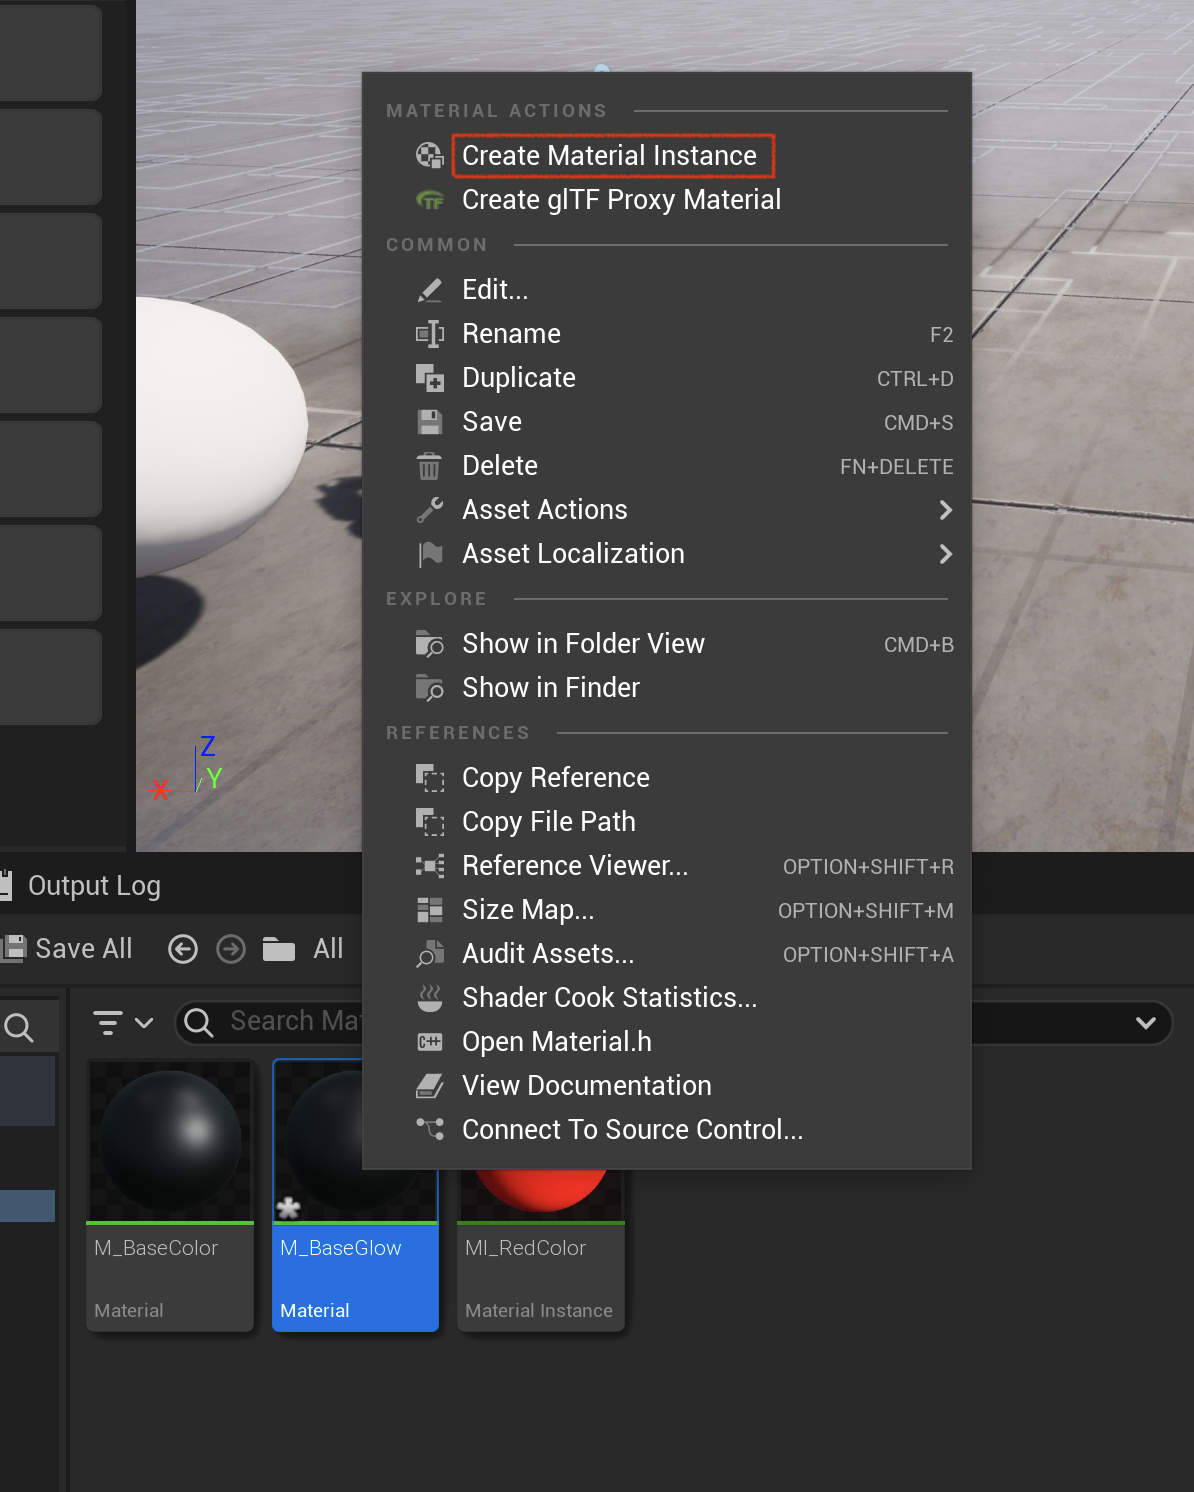Click the content browser folder icon
This screenshot has width=1194, height=1492.
[279, 949]
